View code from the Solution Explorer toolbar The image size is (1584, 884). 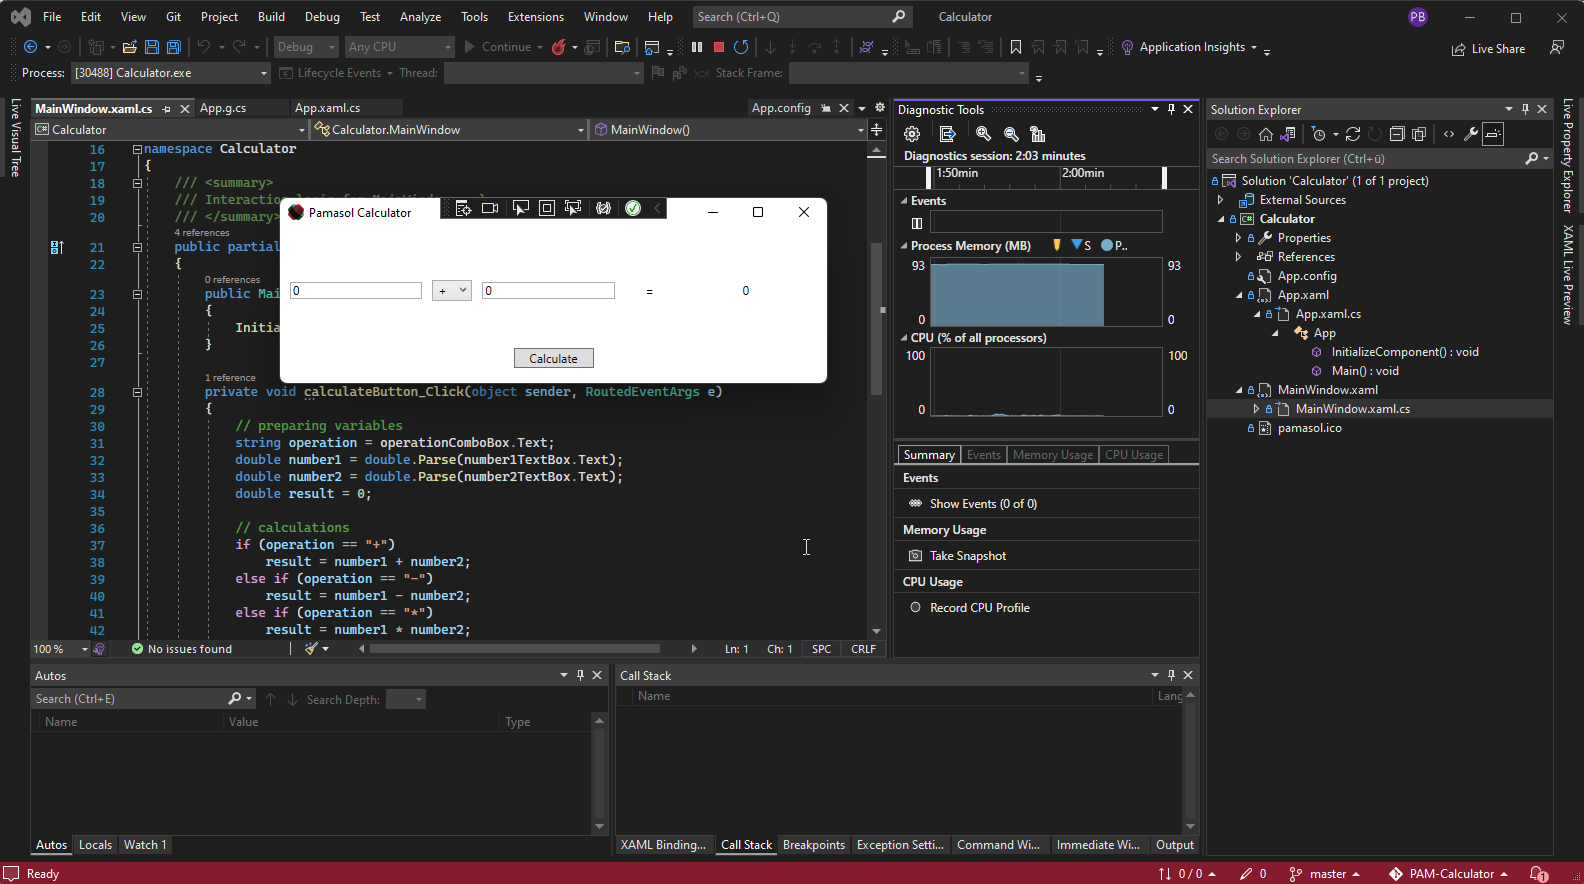pyautogui.click(x=1449, y=134)
